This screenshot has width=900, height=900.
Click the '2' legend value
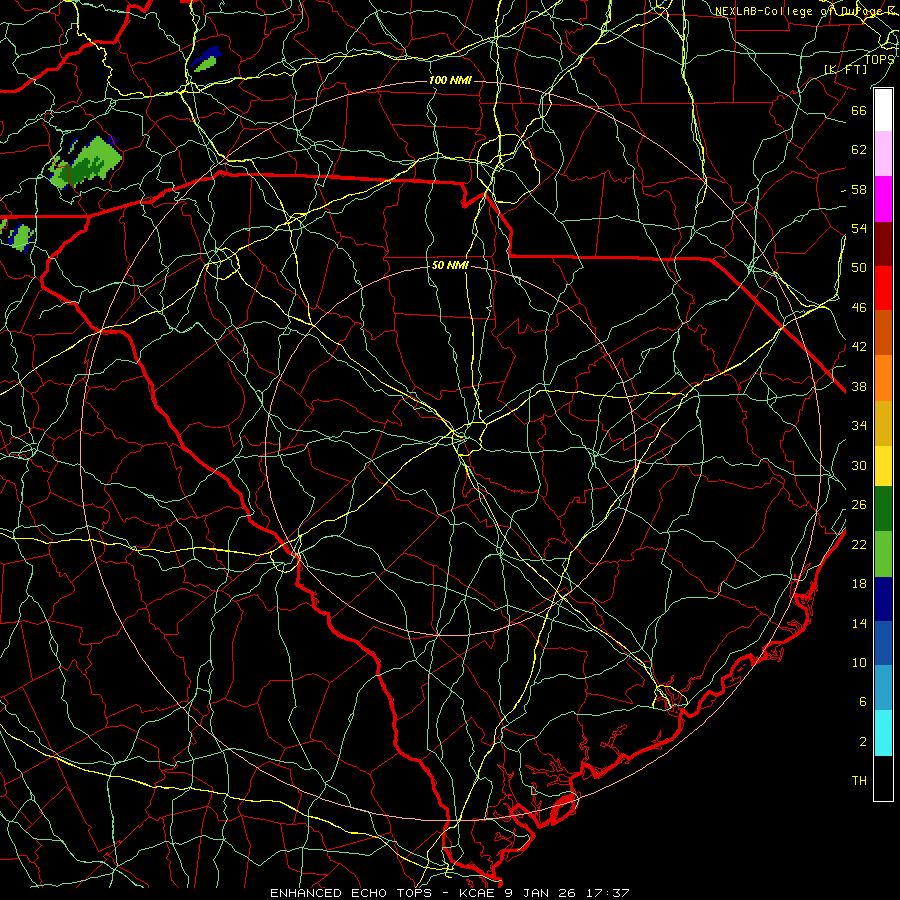pos(863,742)
